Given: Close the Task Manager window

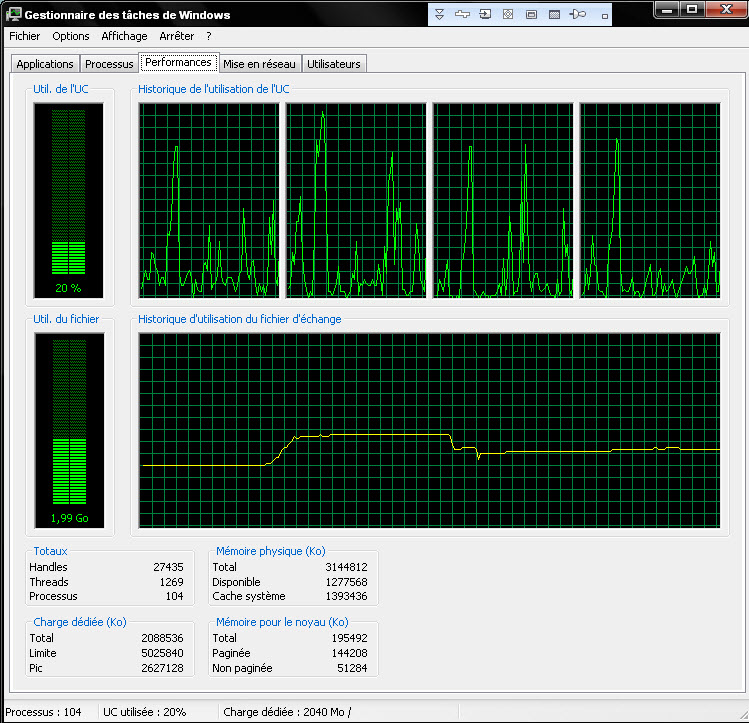Looking at the screenshot, I should coord(726,9).
